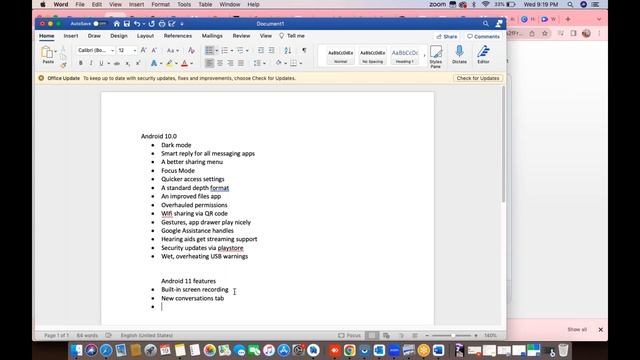
Task: Switch to Print Layout view in status bar
Action: coord(372,336)
